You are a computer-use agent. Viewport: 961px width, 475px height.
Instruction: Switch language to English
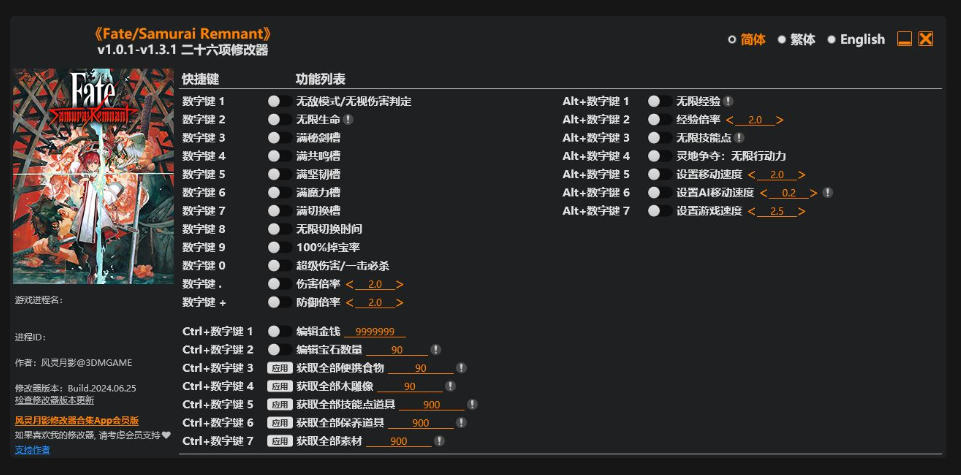(856, 40)
